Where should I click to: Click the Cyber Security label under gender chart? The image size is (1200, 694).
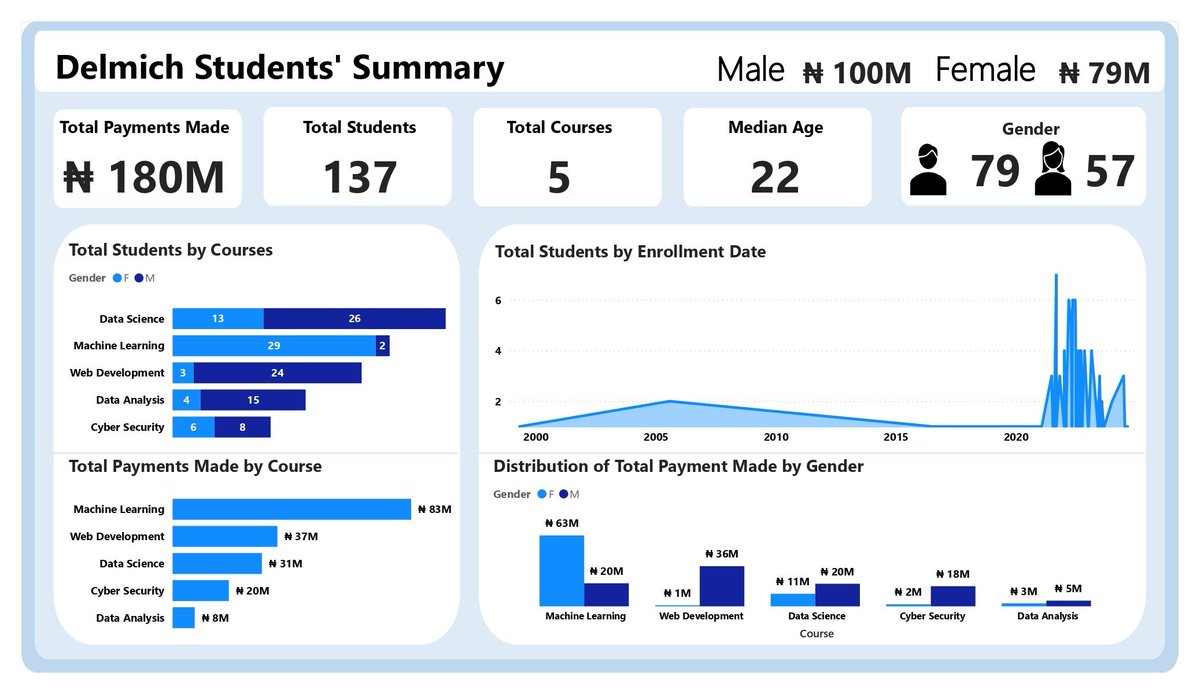[932, 616]
